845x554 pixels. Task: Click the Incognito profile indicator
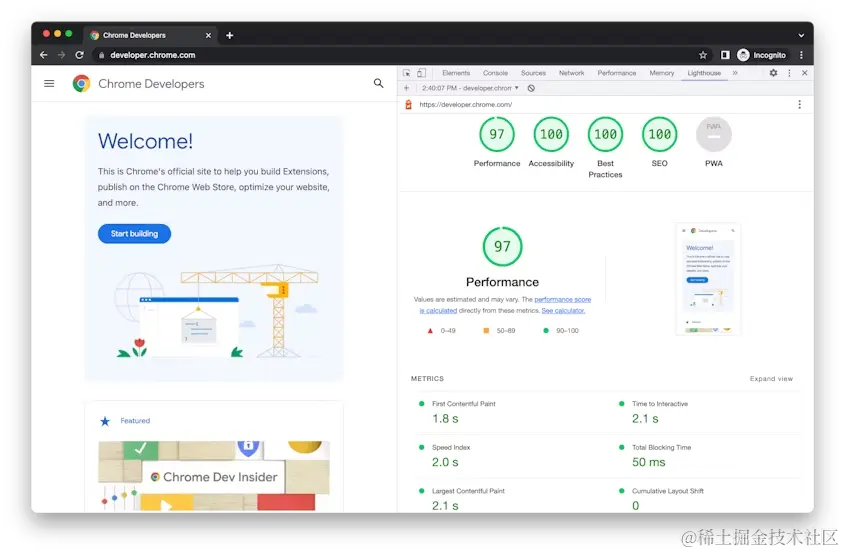click(761, 55)
